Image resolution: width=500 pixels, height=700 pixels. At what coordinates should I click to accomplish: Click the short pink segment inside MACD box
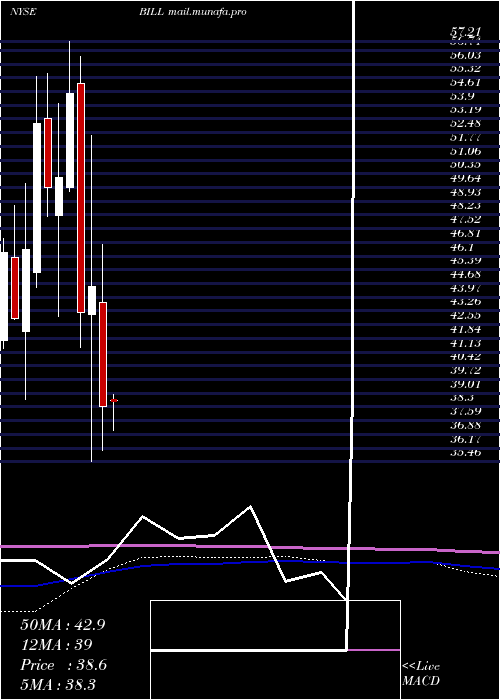(x=373, y=650)
